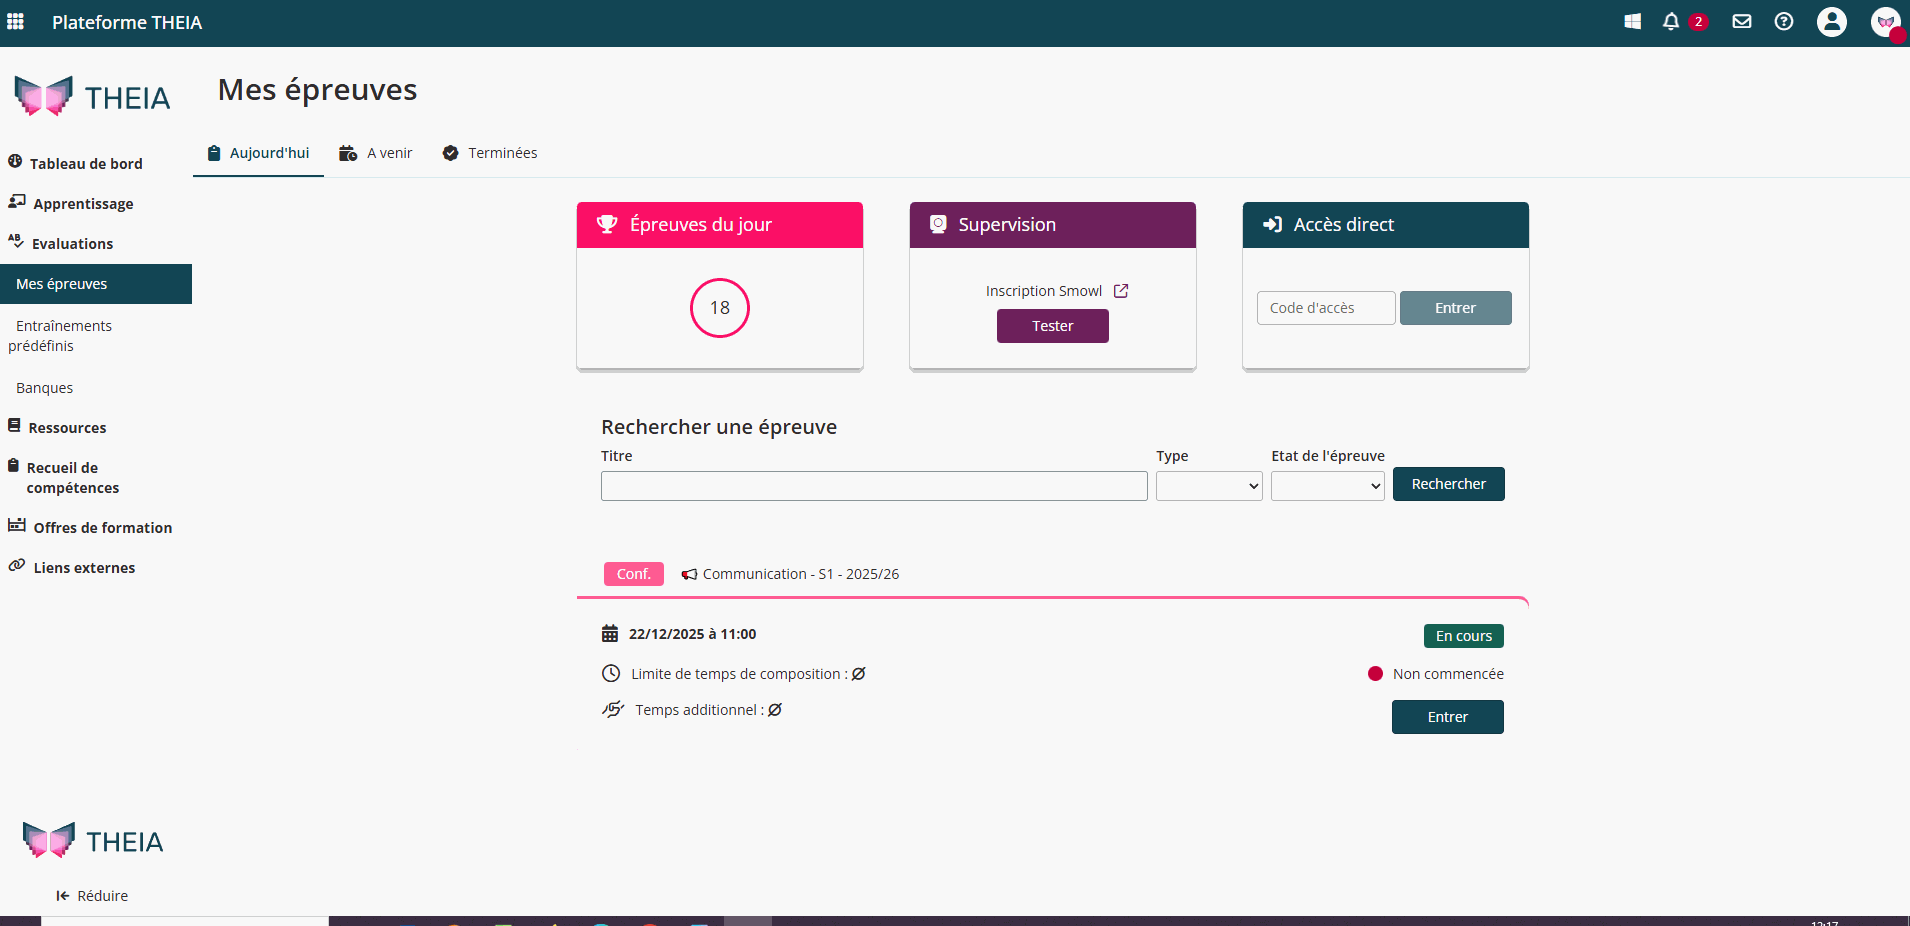
Task: Click the external link icon beside Inscription Smowl
Action: click(x=1121, y=291)
